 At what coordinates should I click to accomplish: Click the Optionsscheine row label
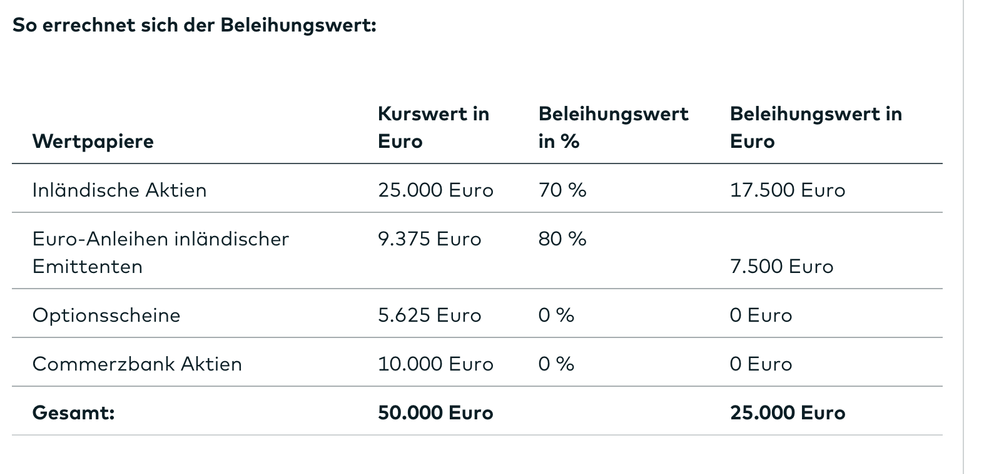pos(106,315)
